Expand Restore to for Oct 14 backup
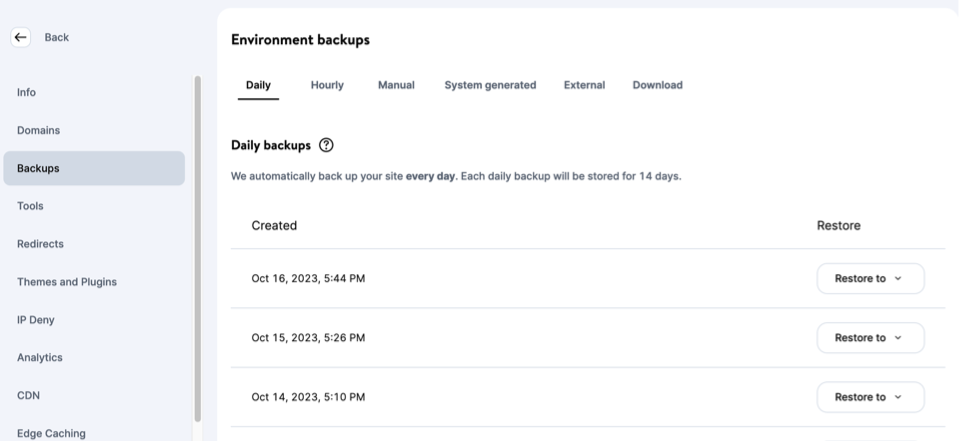The image size is (960, 441). coord(871,398)
